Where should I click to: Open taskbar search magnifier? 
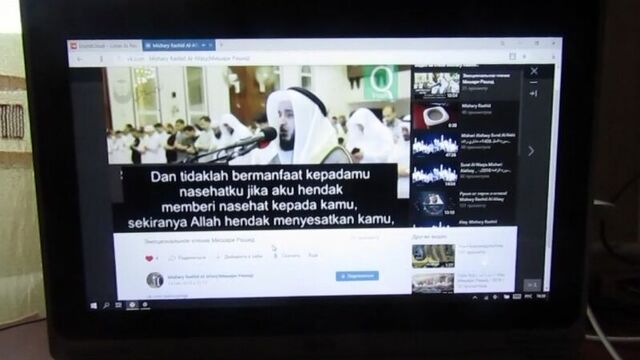point(106,305)
